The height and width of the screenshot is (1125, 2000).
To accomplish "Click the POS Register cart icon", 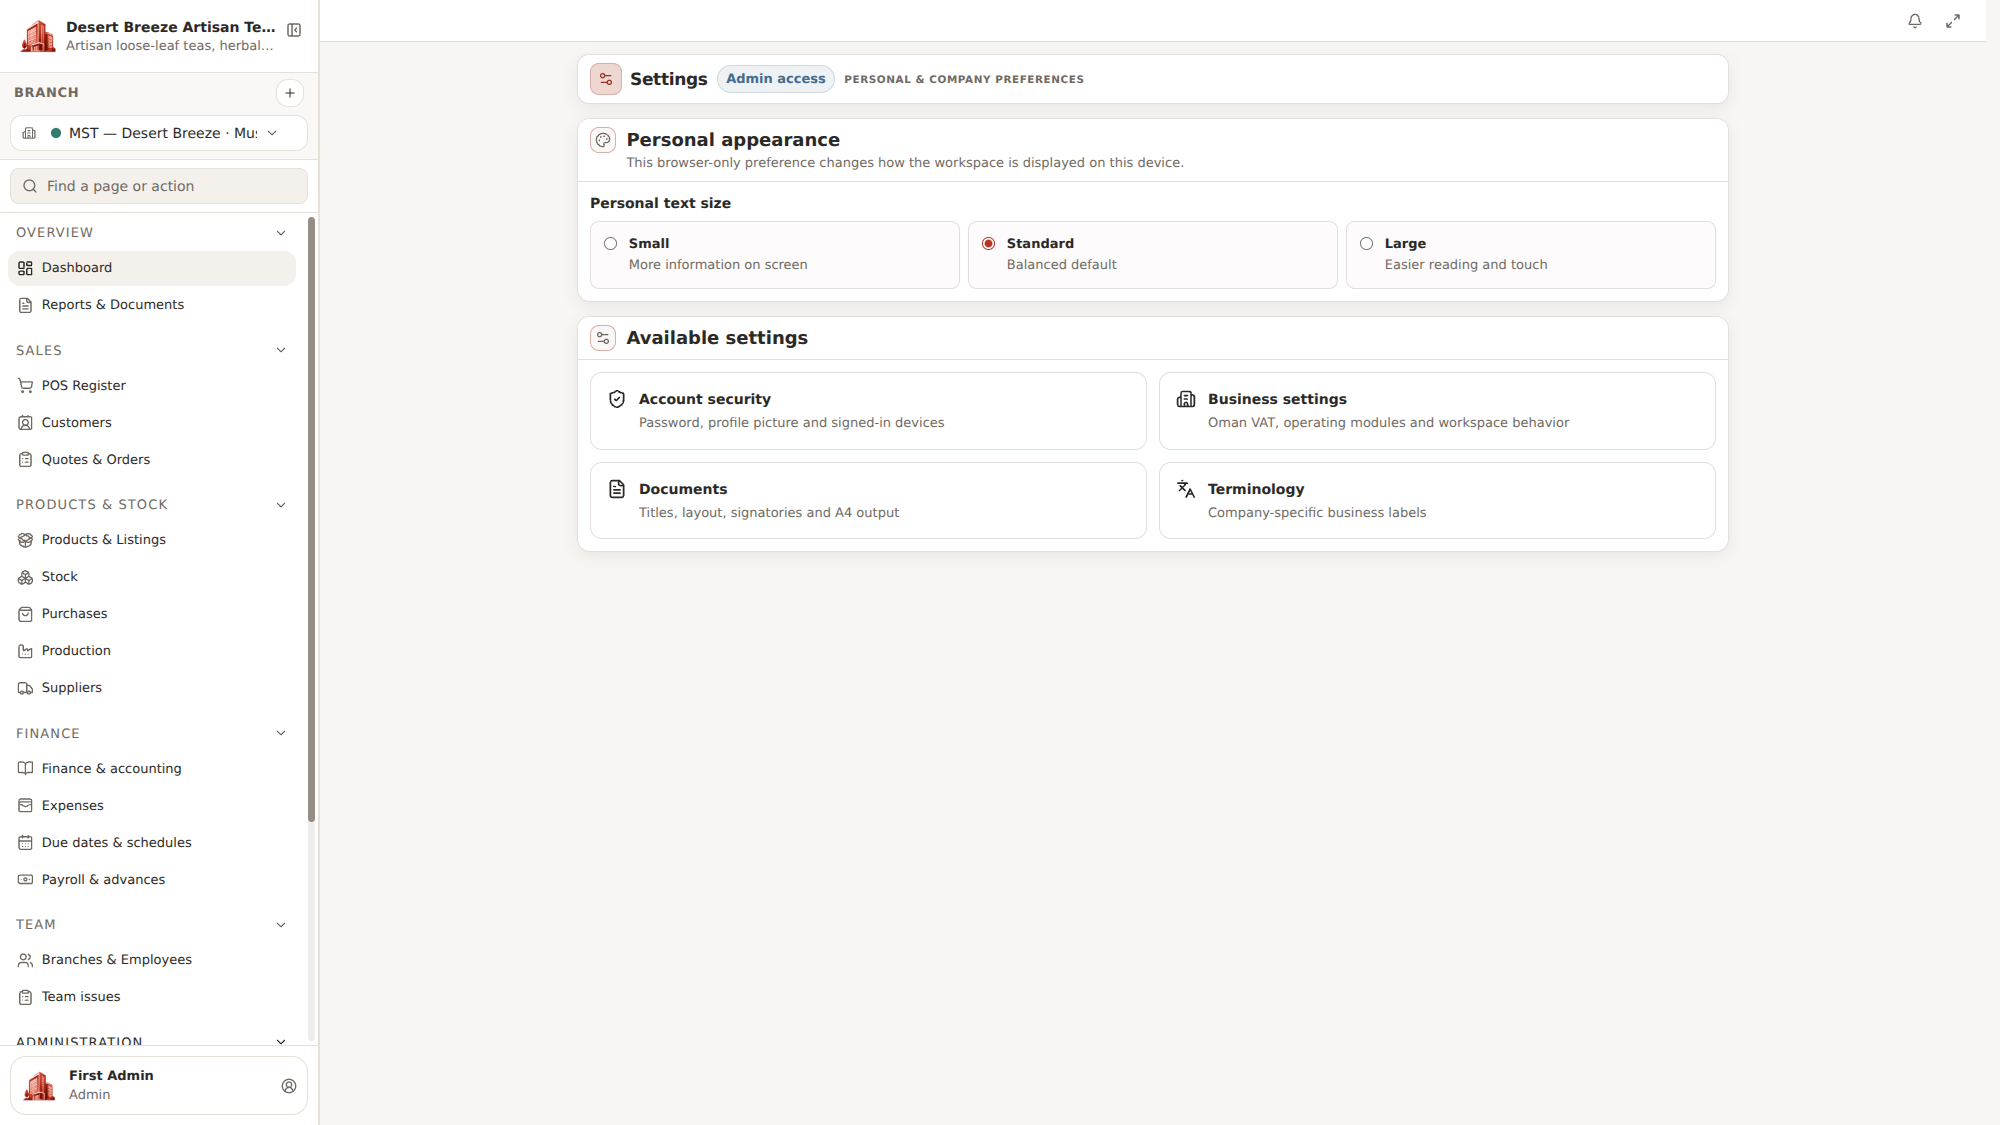I will [x=26, y=386].
